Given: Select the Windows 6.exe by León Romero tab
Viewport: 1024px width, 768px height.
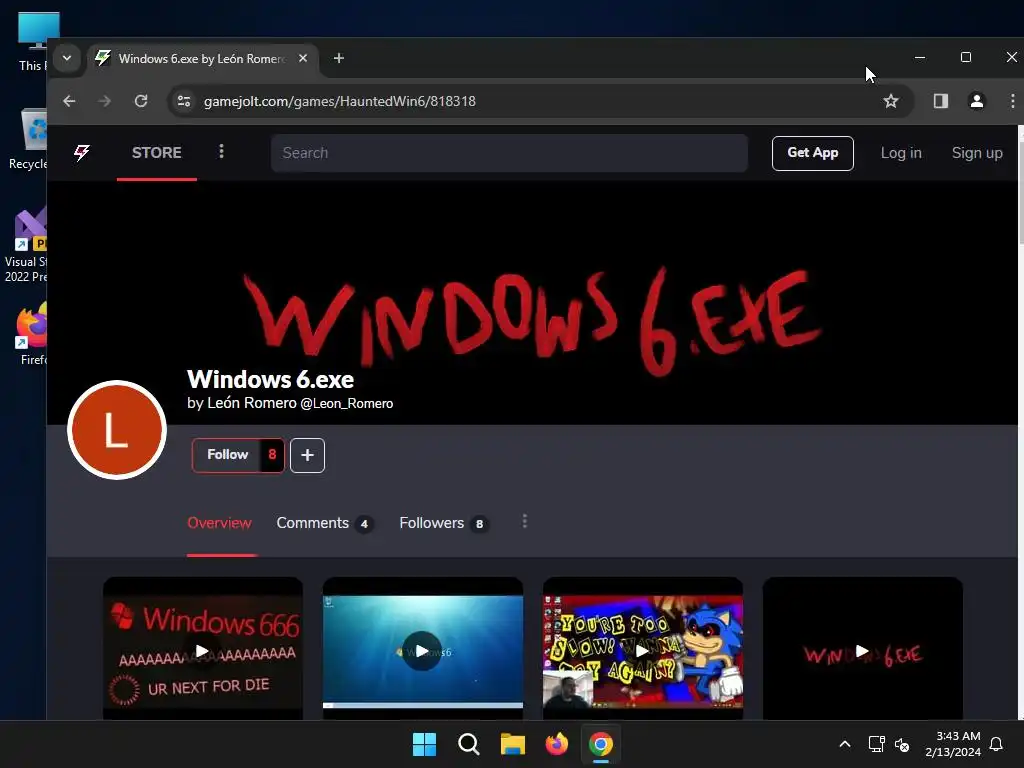Looking at the screenshot, I should [x=202, y=59].
